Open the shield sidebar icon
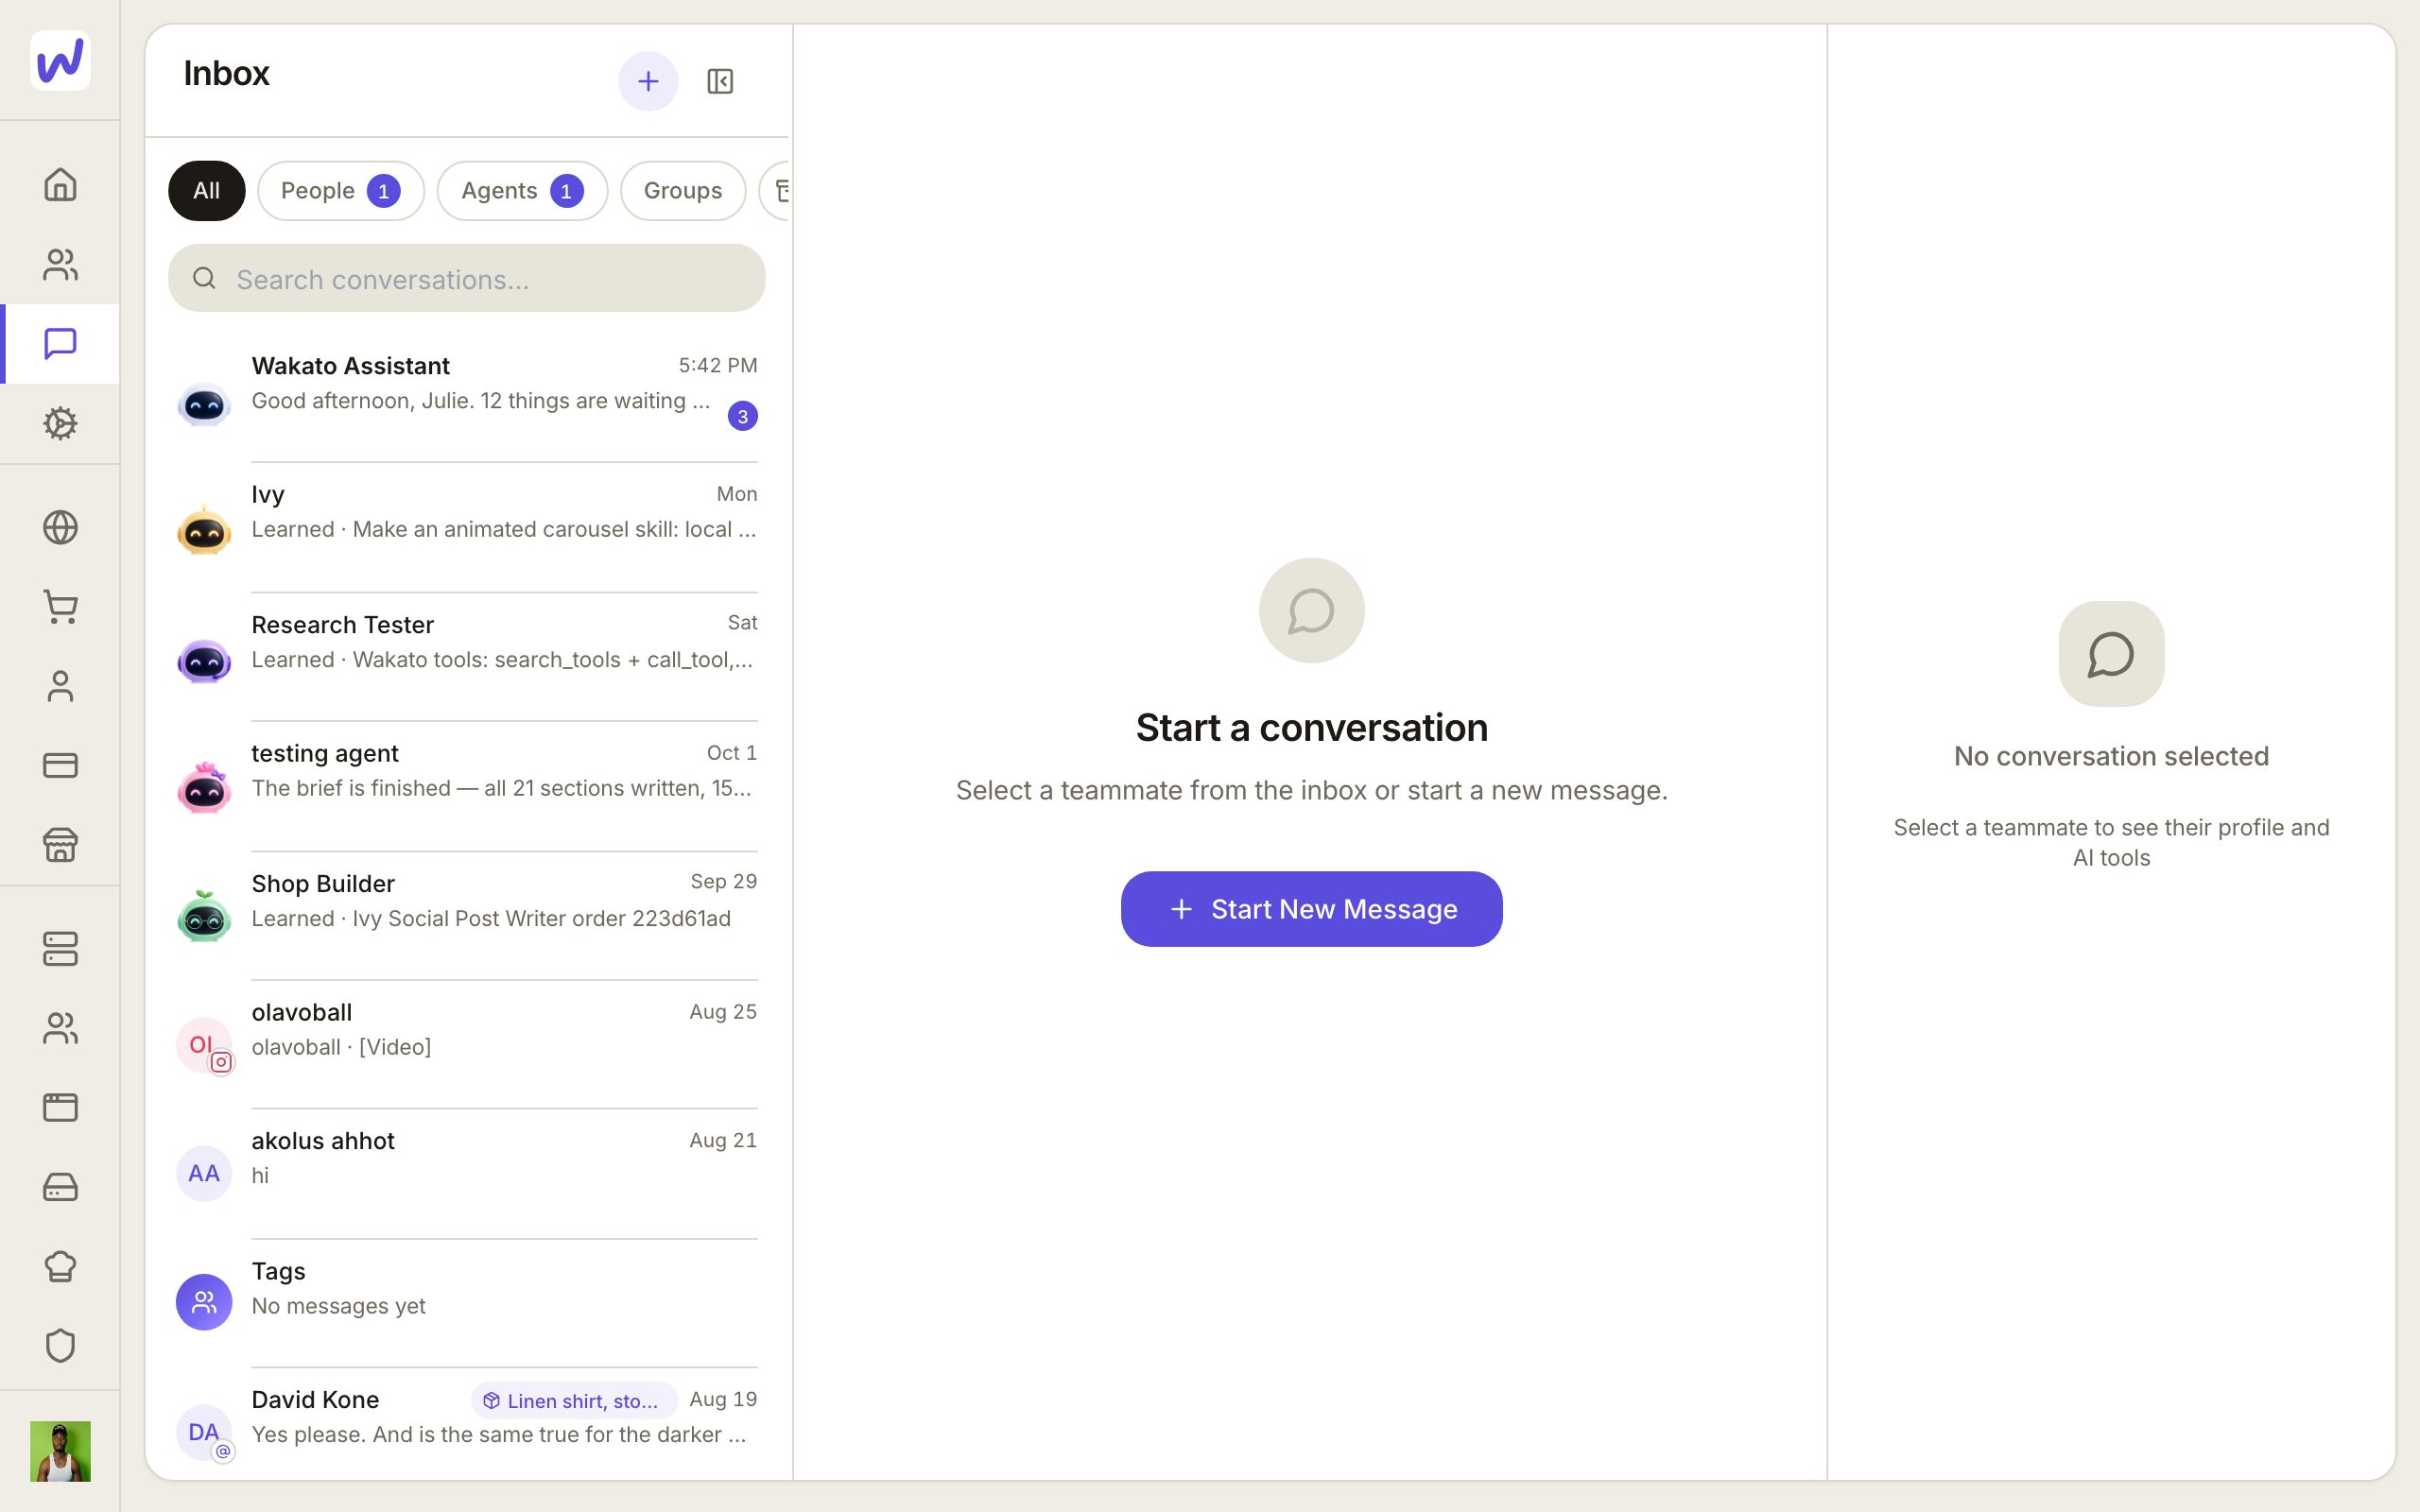Image resolution: width=2420 pixels, height=1512 pixels. click(60, 1346)
